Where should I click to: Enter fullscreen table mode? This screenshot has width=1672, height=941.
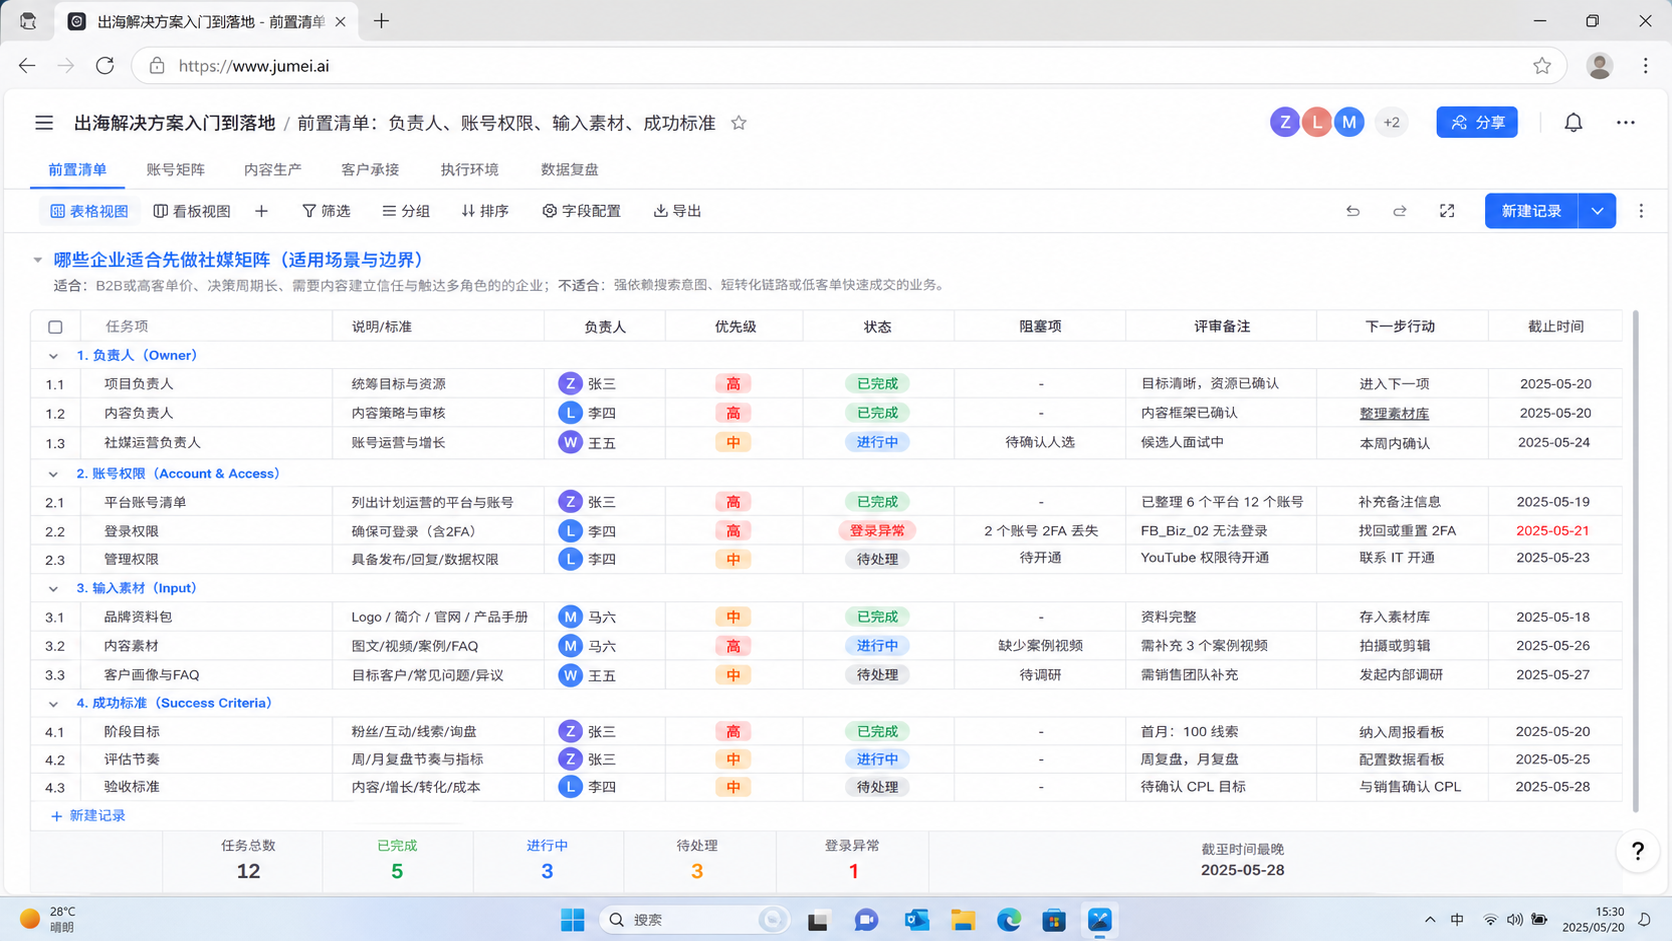coord(1447,211)
